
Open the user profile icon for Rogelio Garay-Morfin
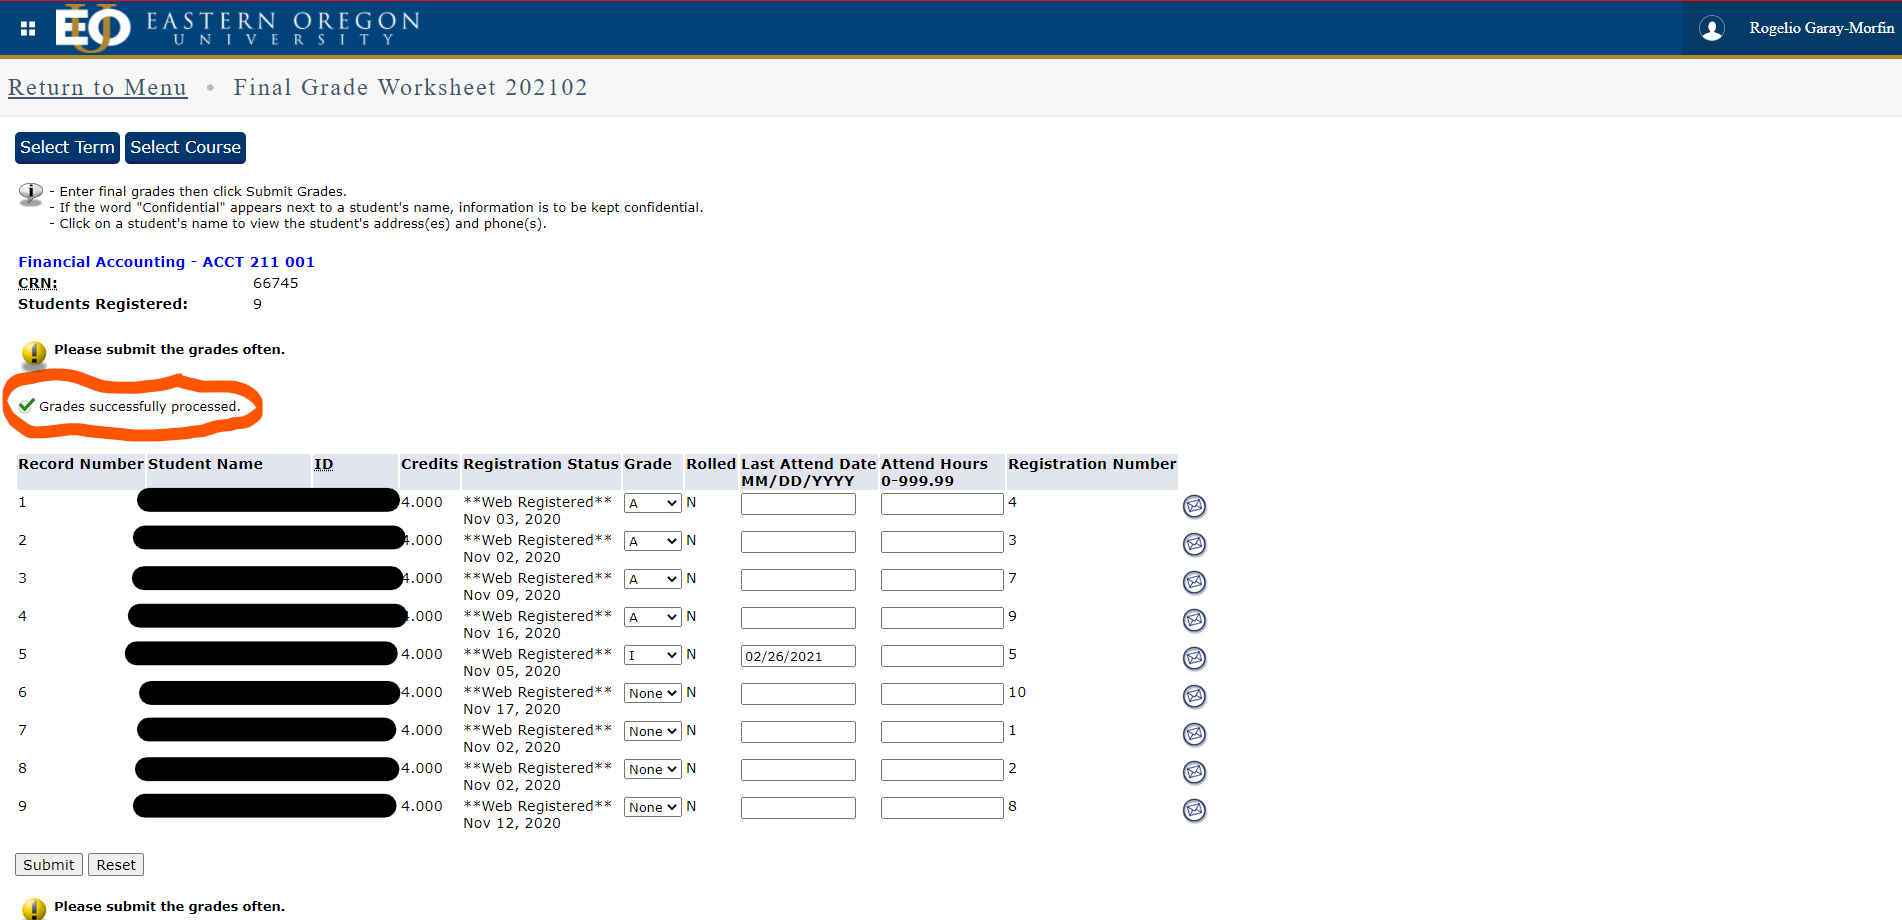click(x=1711, y=28)
